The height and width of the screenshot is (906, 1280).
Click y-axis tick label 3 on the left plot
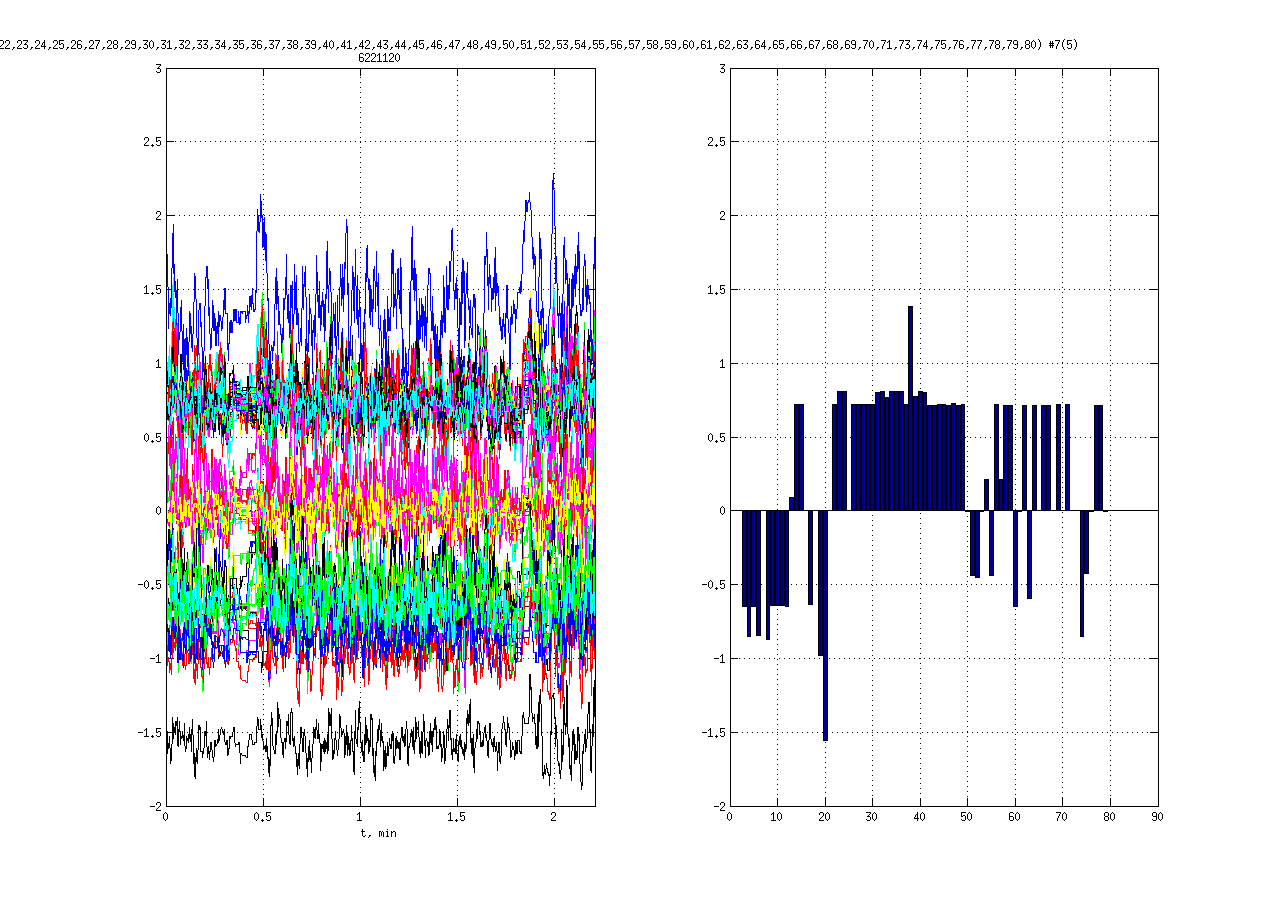pos(157,68)
